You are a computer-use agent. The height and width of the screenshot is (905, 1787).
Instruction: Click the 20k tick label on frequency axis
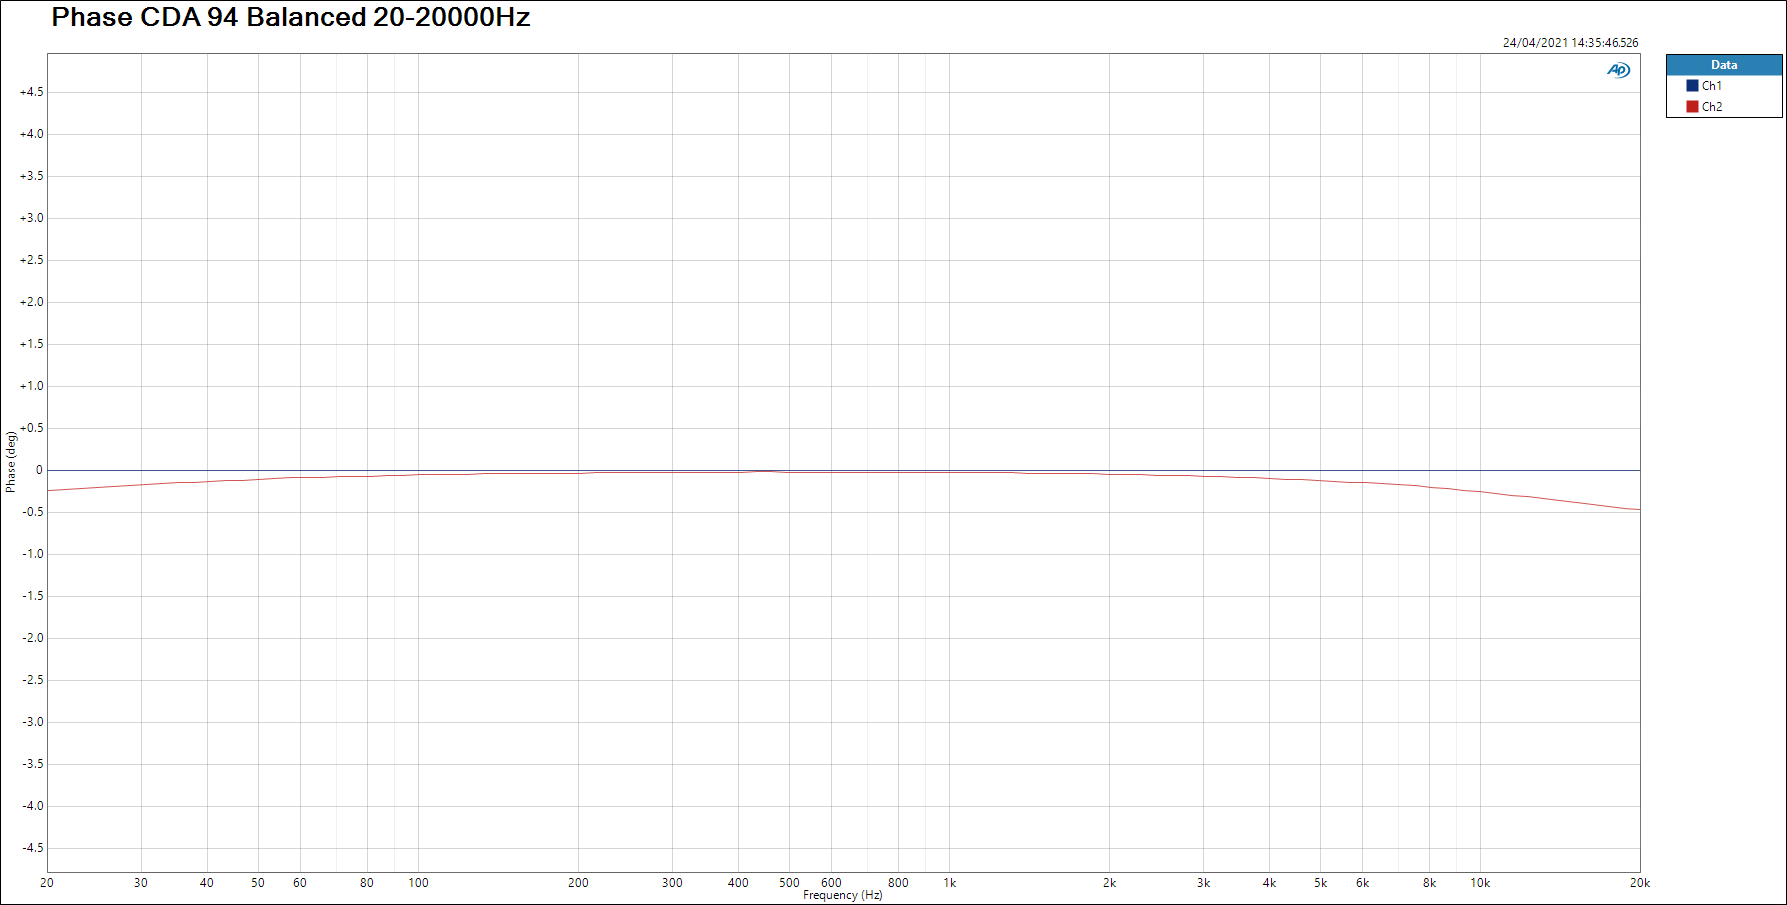pos(1639,883)
